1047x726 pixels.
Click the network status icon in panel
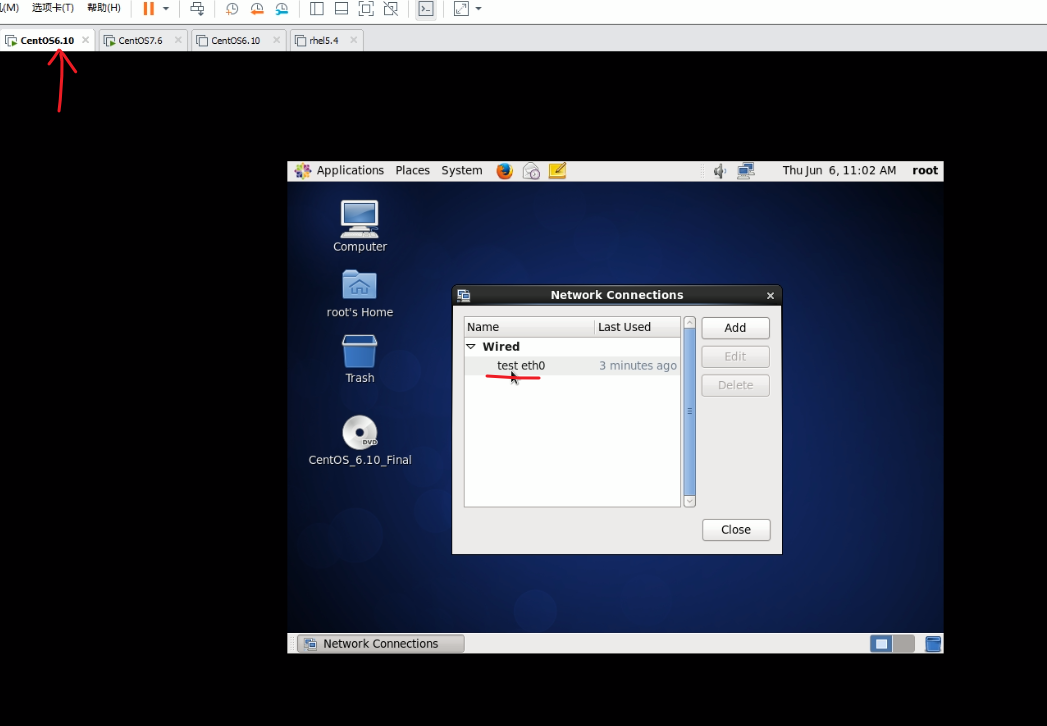point(746,171)
